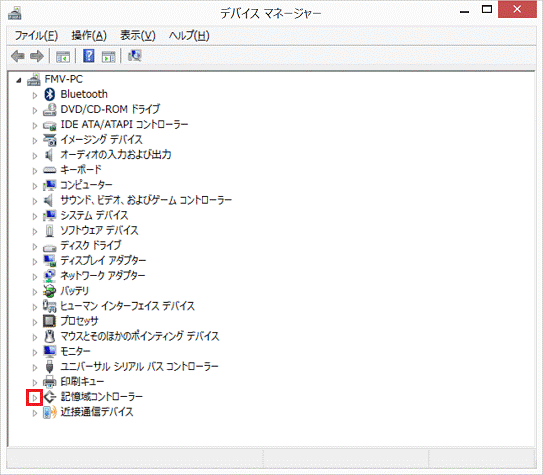Image resolution: width=543 pixels, height=475 pixels.
Task: Select the IDE ATA/ATAPI コントローラー label
Action: point(124,125)
